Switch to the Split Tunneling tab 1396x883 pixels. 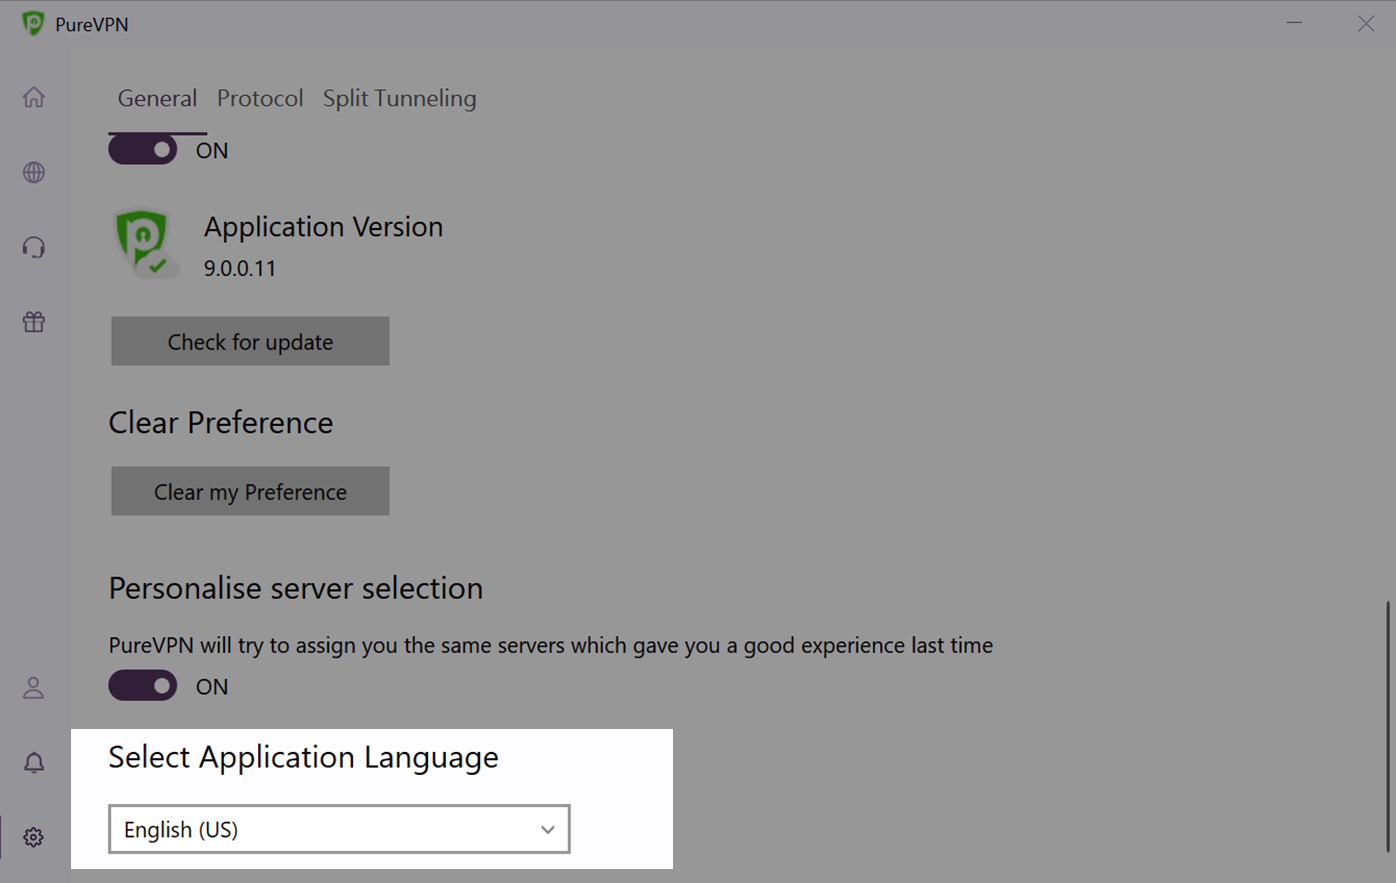coord(399,98)
